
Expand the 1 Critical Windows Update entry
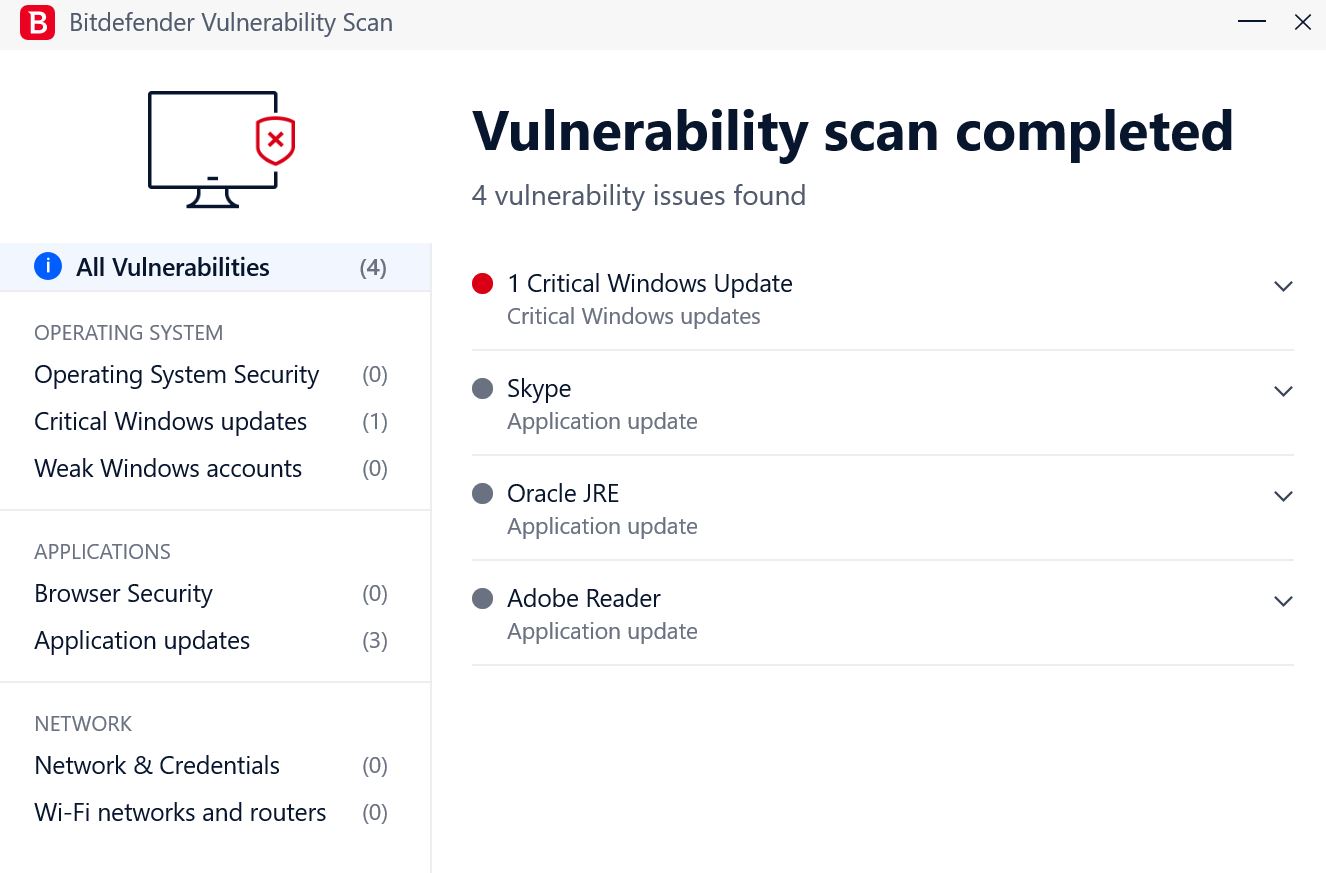[1284, 287]
